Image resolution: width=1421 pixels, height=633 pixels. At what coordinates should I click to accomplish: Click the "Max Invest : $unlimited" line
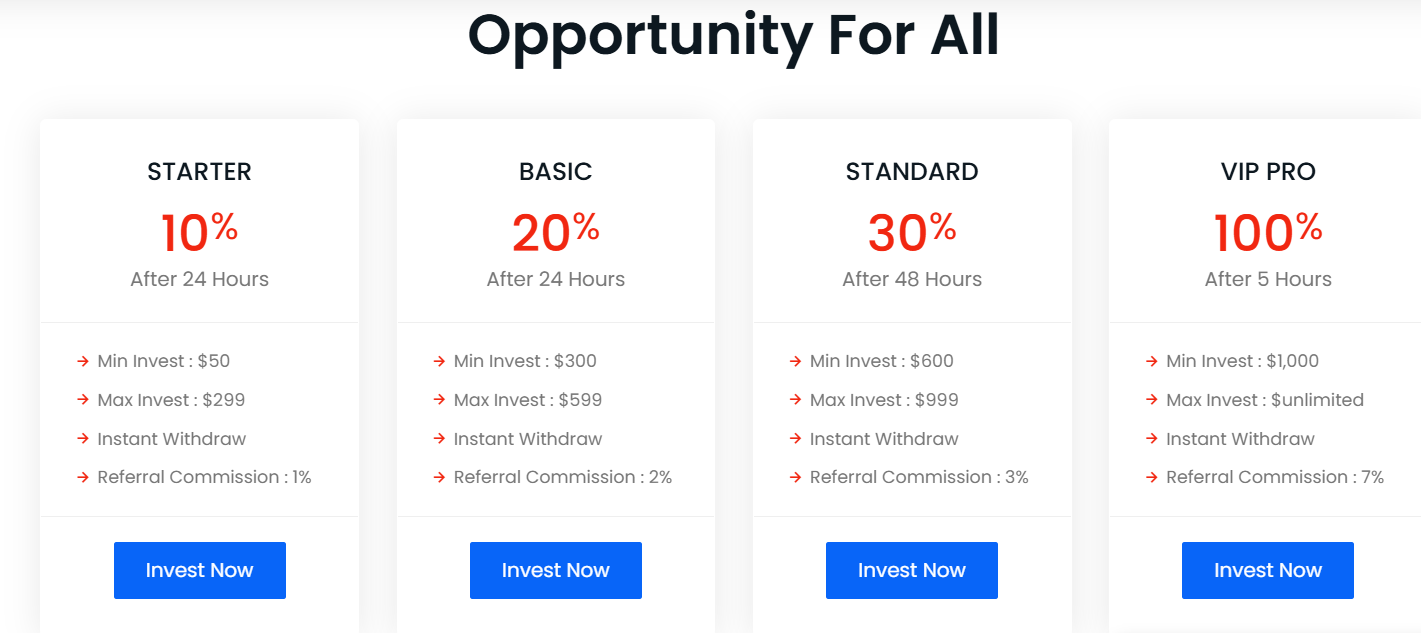(1264, 400)
